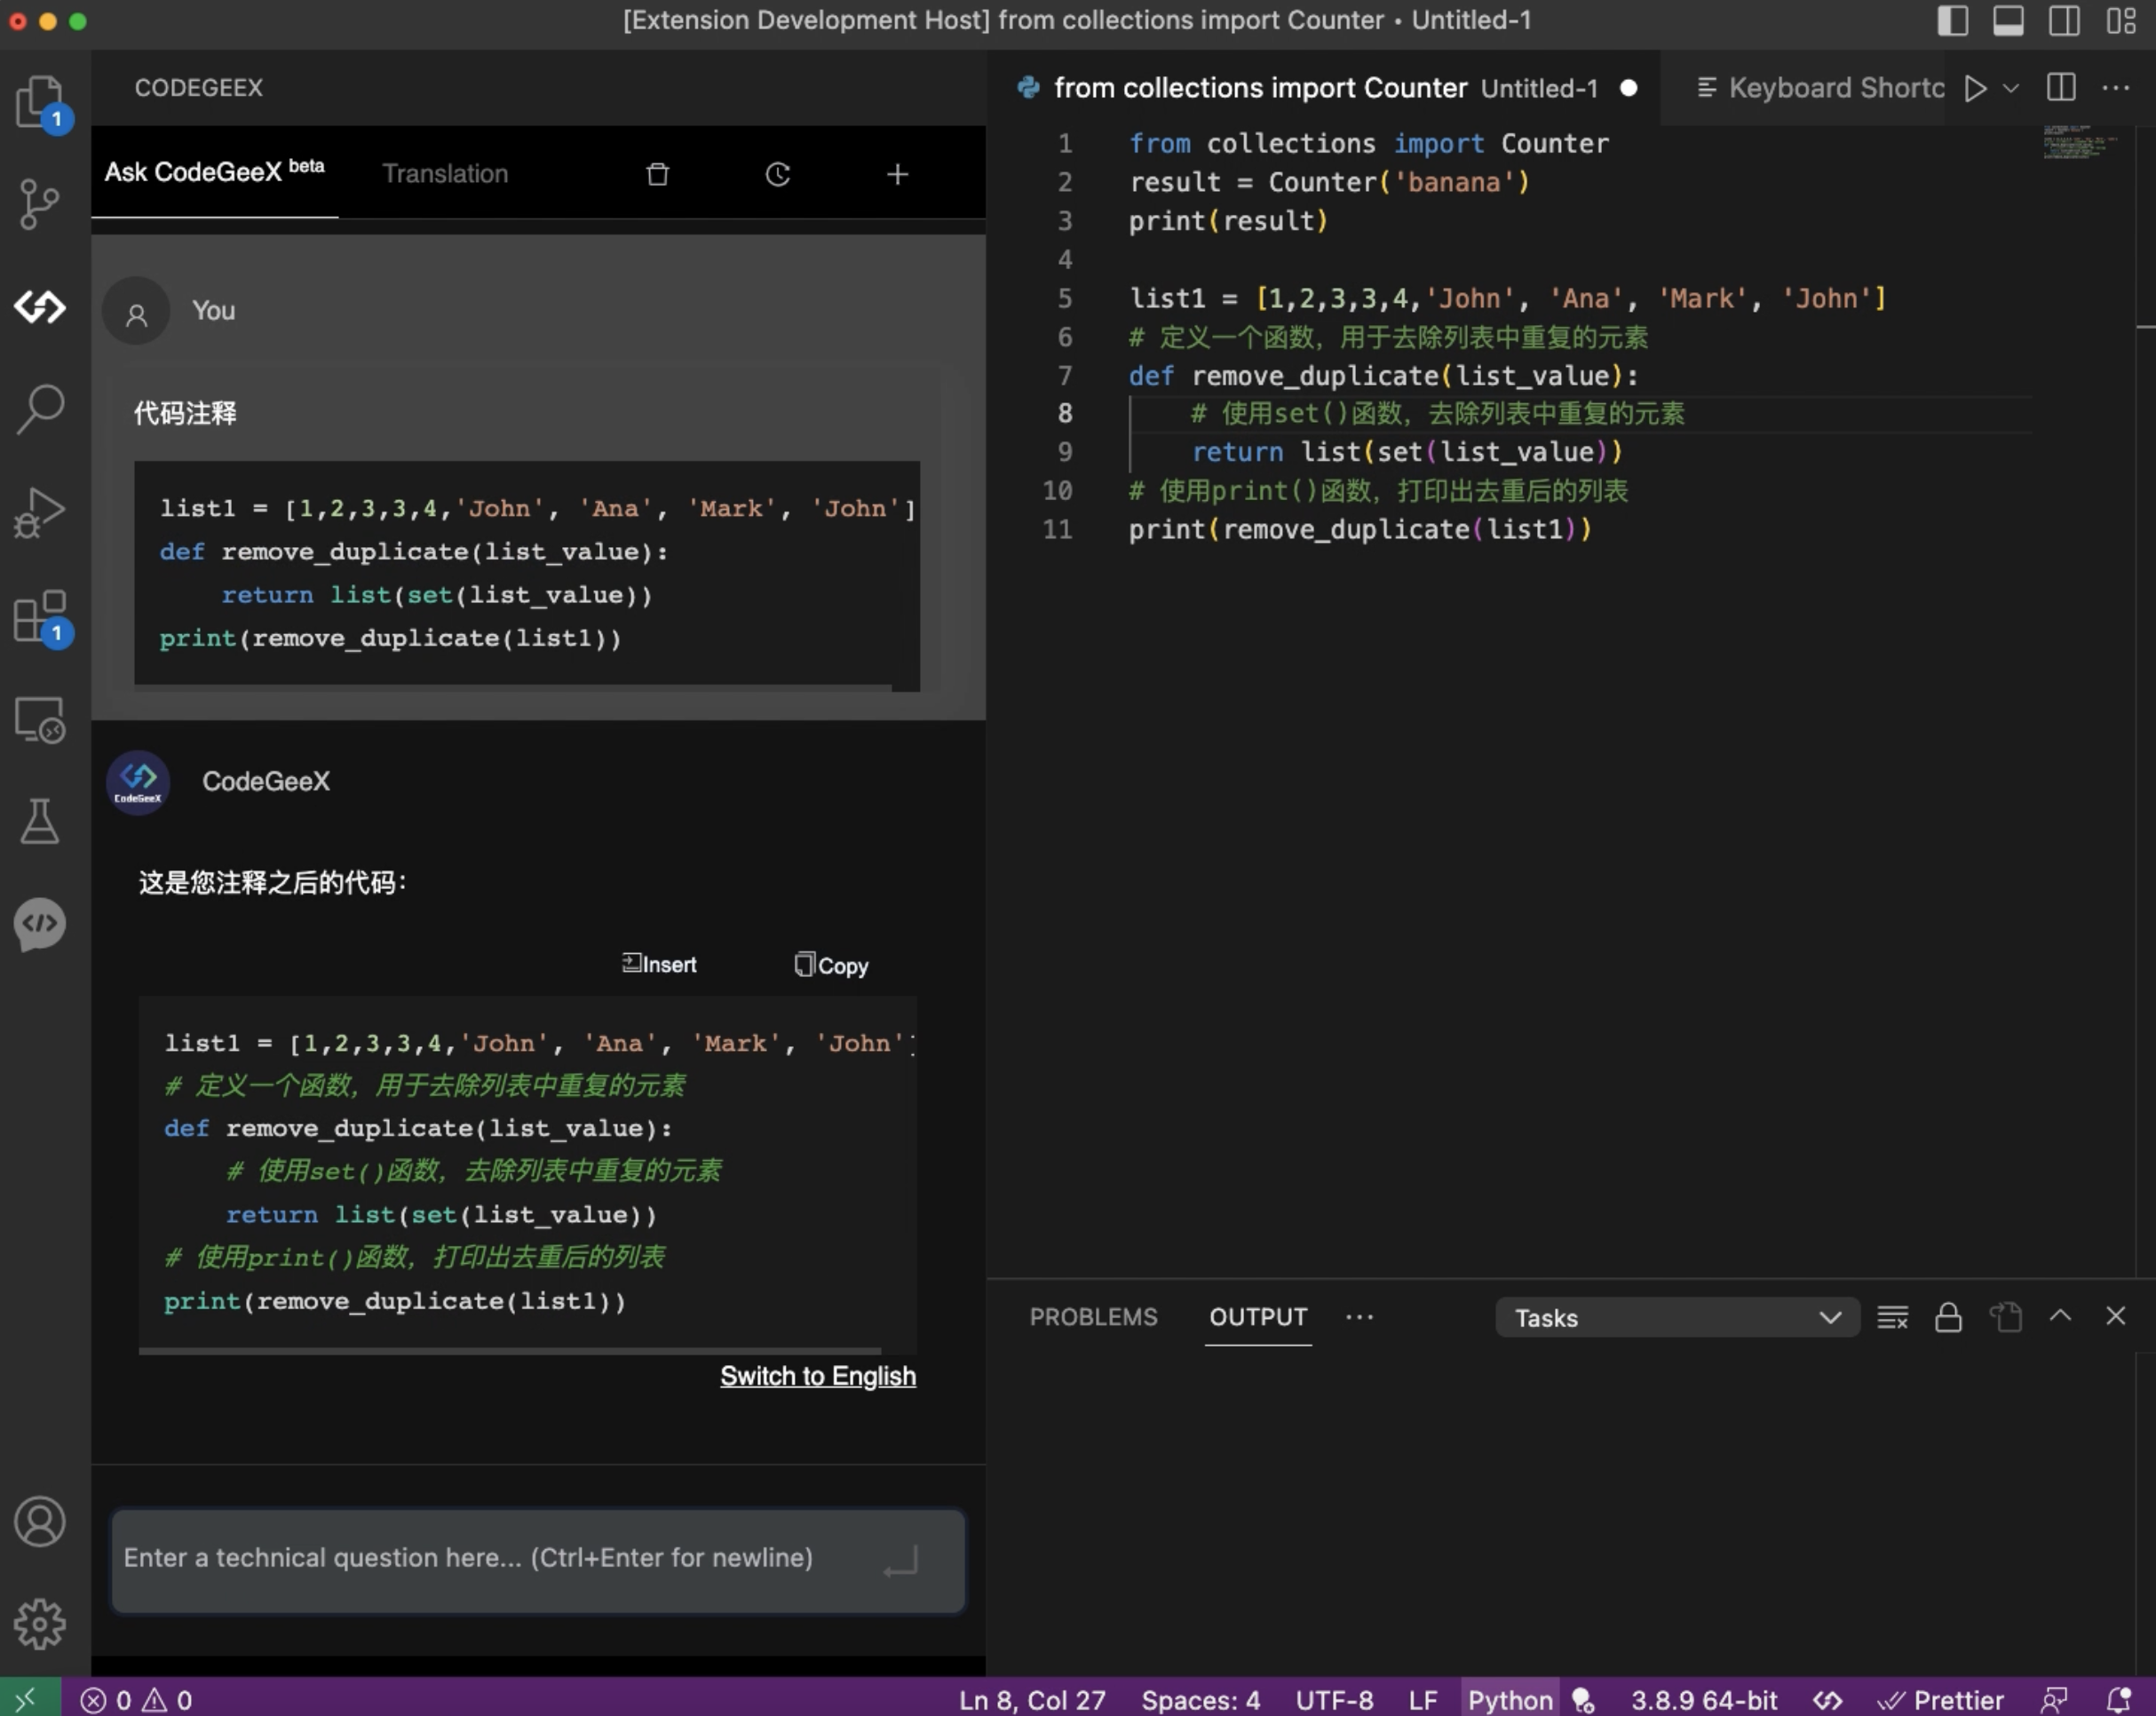Screen dimensions: 2156x1716
Task: Start new chat with plus icon
Action: tap(897, 174)
